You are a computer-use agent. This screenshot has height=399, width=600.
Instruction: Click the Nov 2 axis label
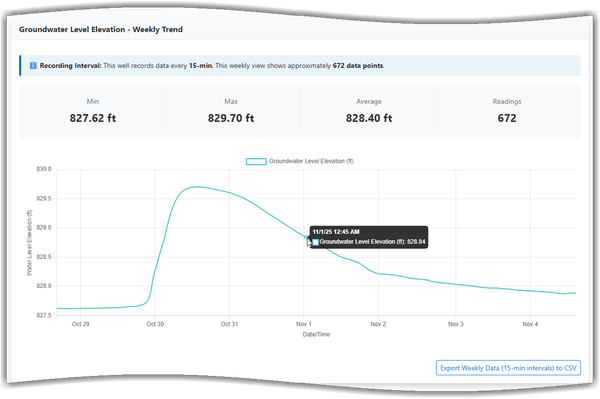(x=378, y=324)
